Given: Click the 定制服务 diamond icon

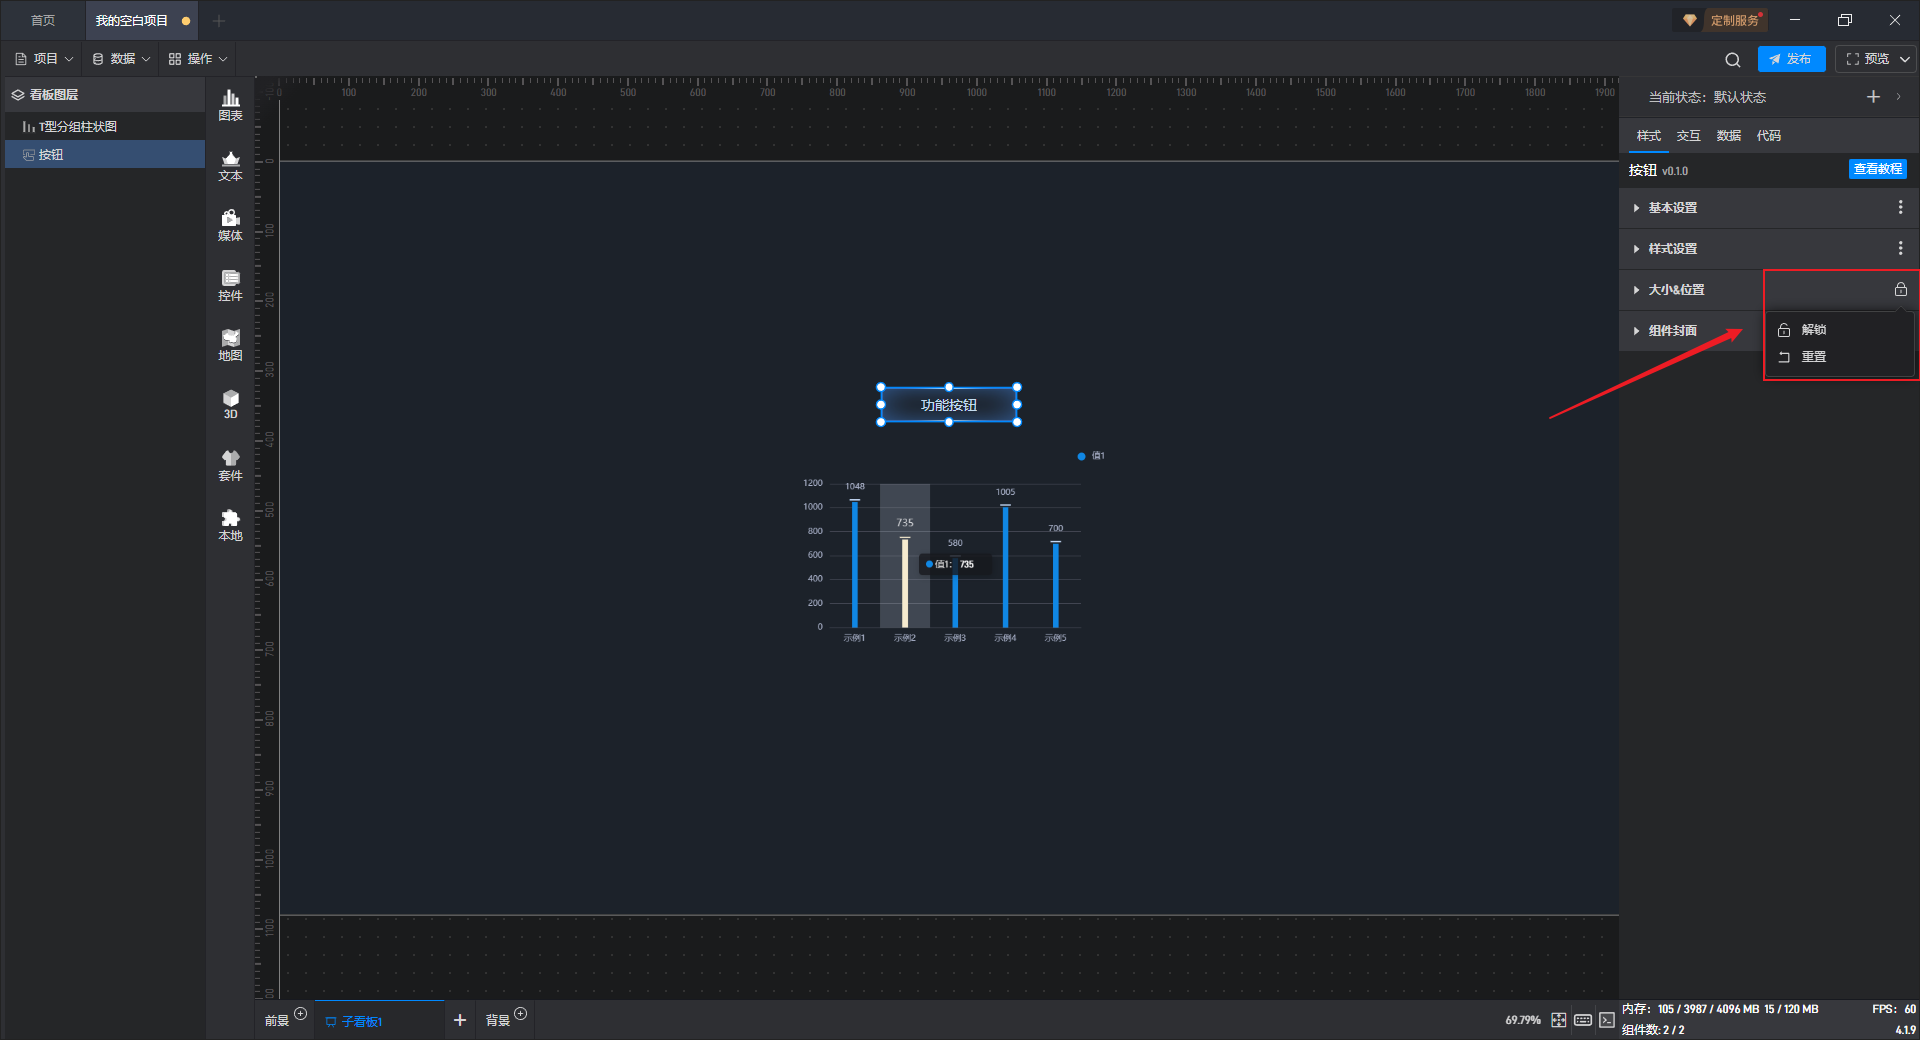Looking at the screenshot, I should pos(1689,20).
